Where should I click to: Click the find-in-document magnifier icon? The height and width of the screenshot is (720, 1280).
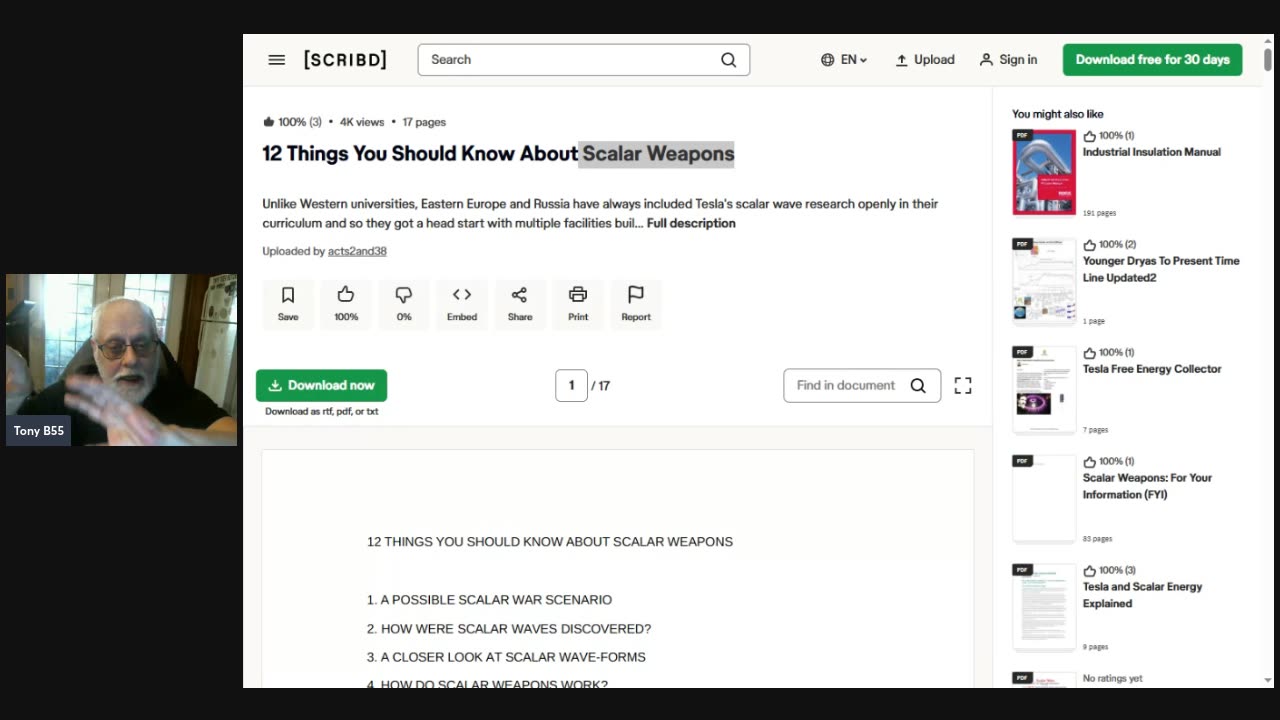tap(918, 385)
